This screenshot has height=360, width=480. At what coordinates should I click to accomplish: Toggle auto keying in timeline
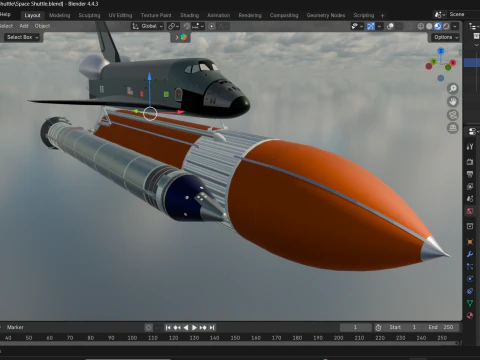click(x=149, y=328)
